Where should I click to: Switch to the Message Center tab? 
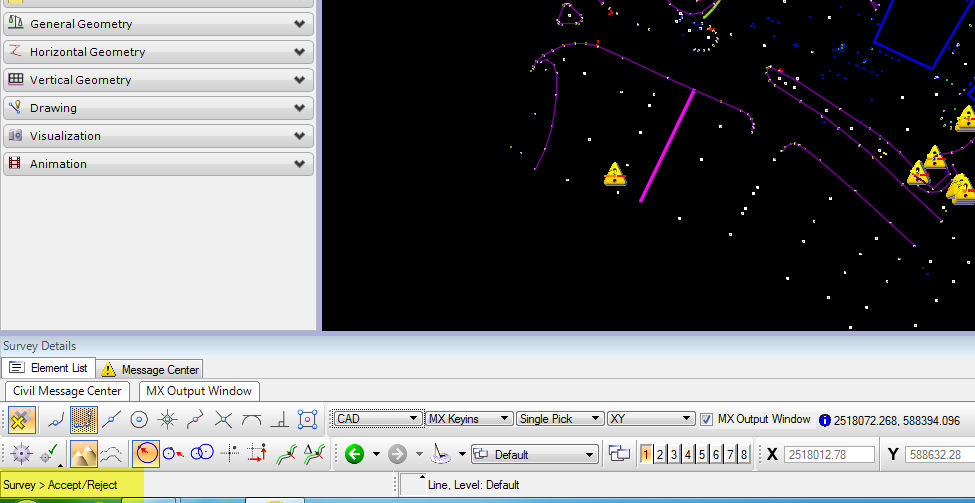pos(150,369)
